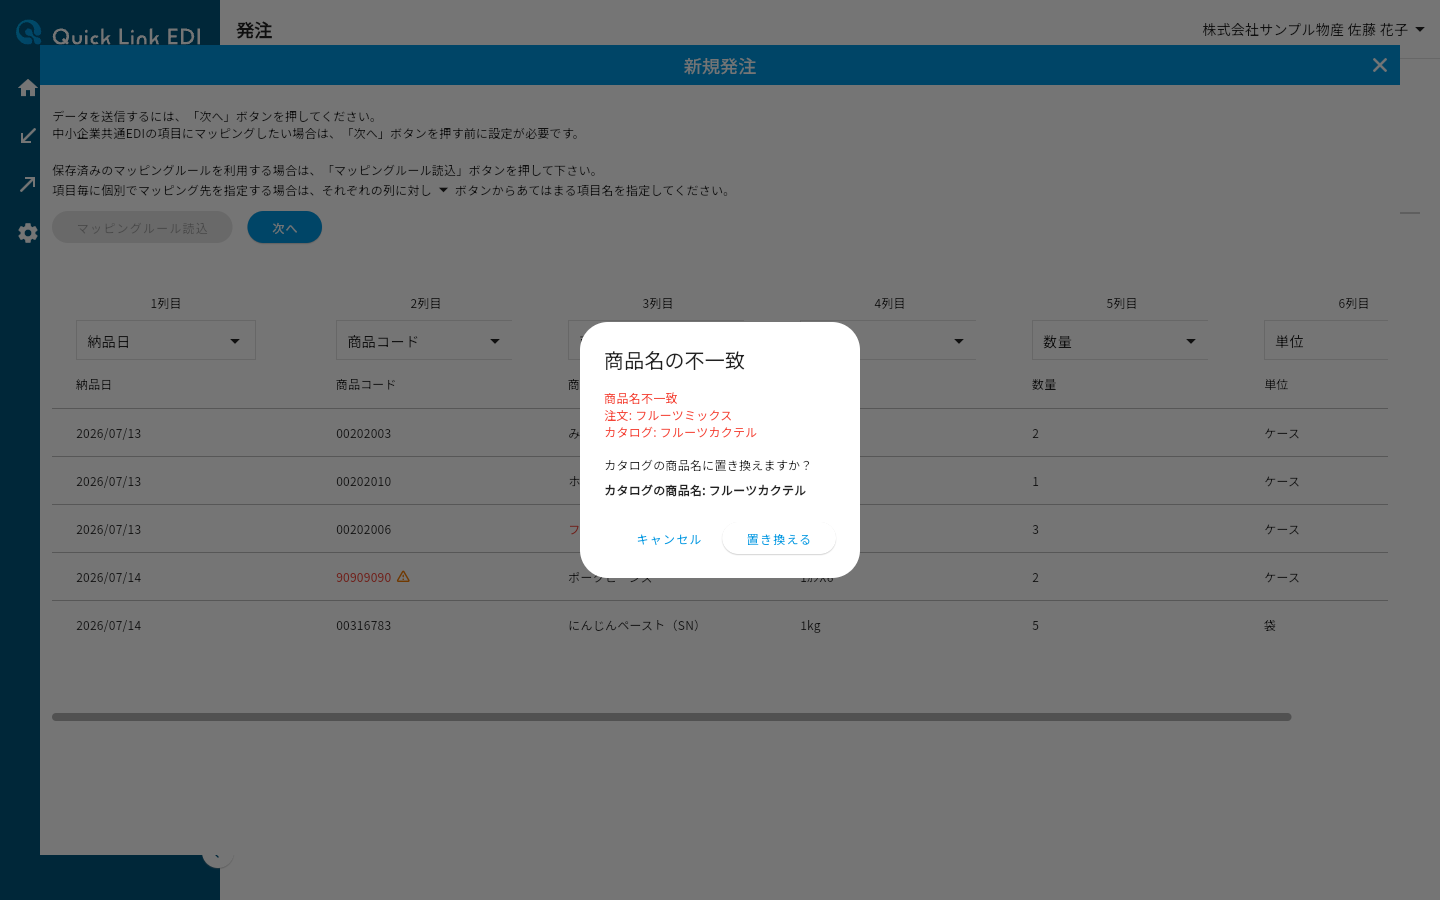Click the red カタログ: フルーツカクテル line
This screenshot has width=1440, height=900.
680,432
